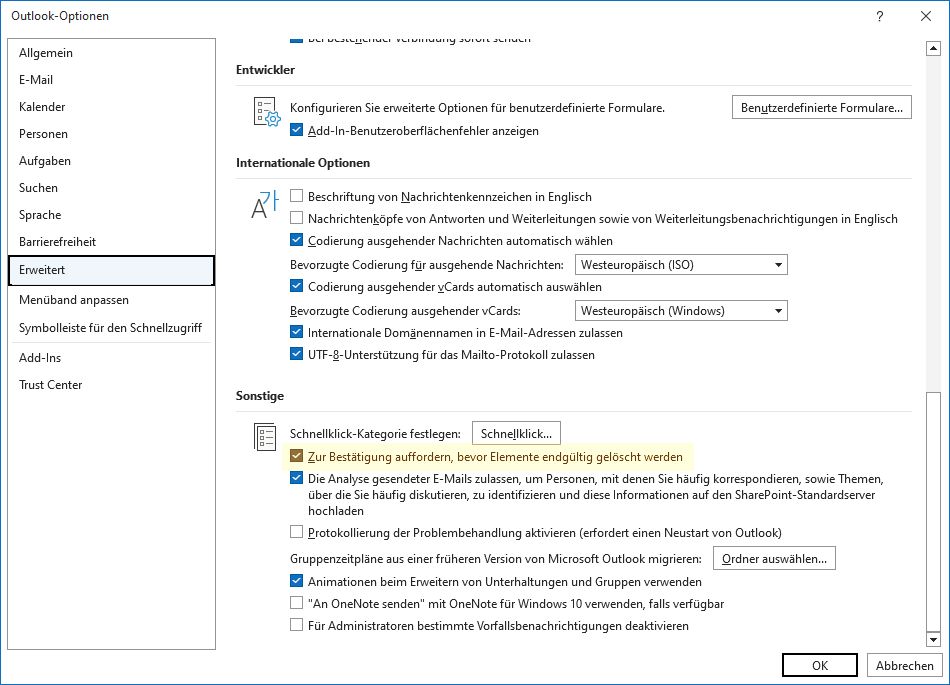Close the Outlook-Optionen dialog
Image resolution: width=950 pixels, height=685 pixels.
click(x=926, y=16)
